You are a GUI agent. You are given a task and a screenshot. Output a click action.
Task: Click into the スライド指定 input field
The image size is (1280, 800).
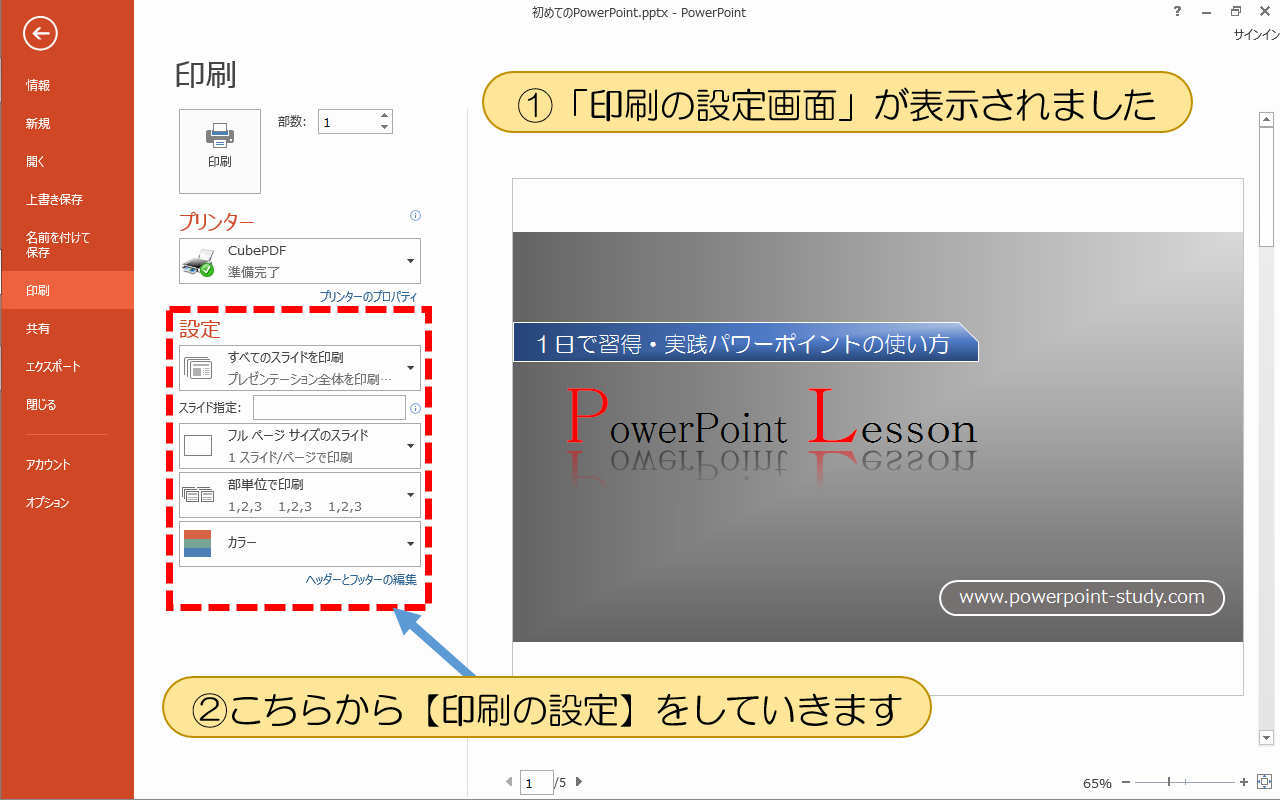(x=329, y=407)
